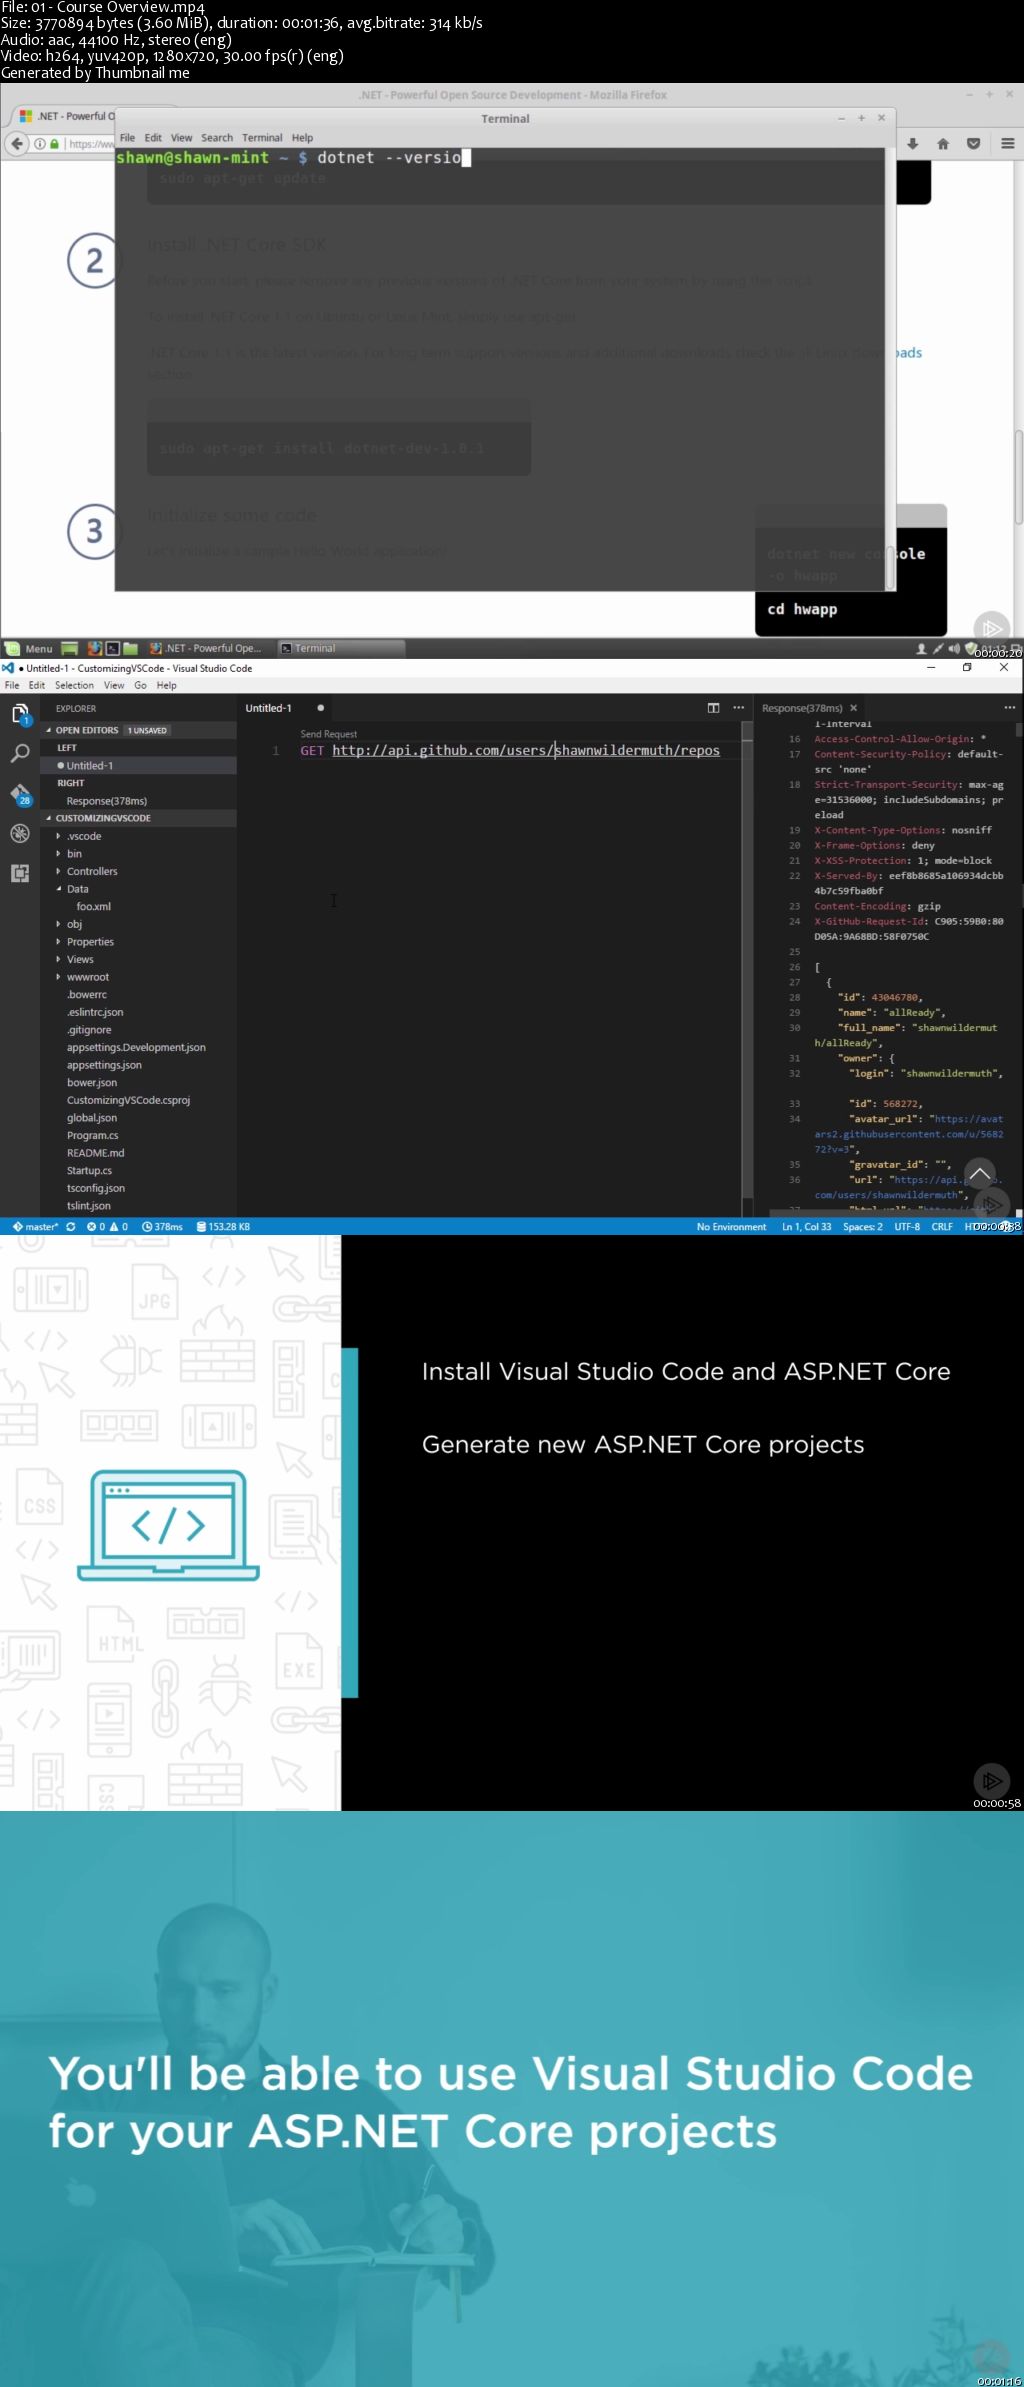Click No Environment in status bar
This screenshot has width=1024, height=2387.
coord(731,1226)
